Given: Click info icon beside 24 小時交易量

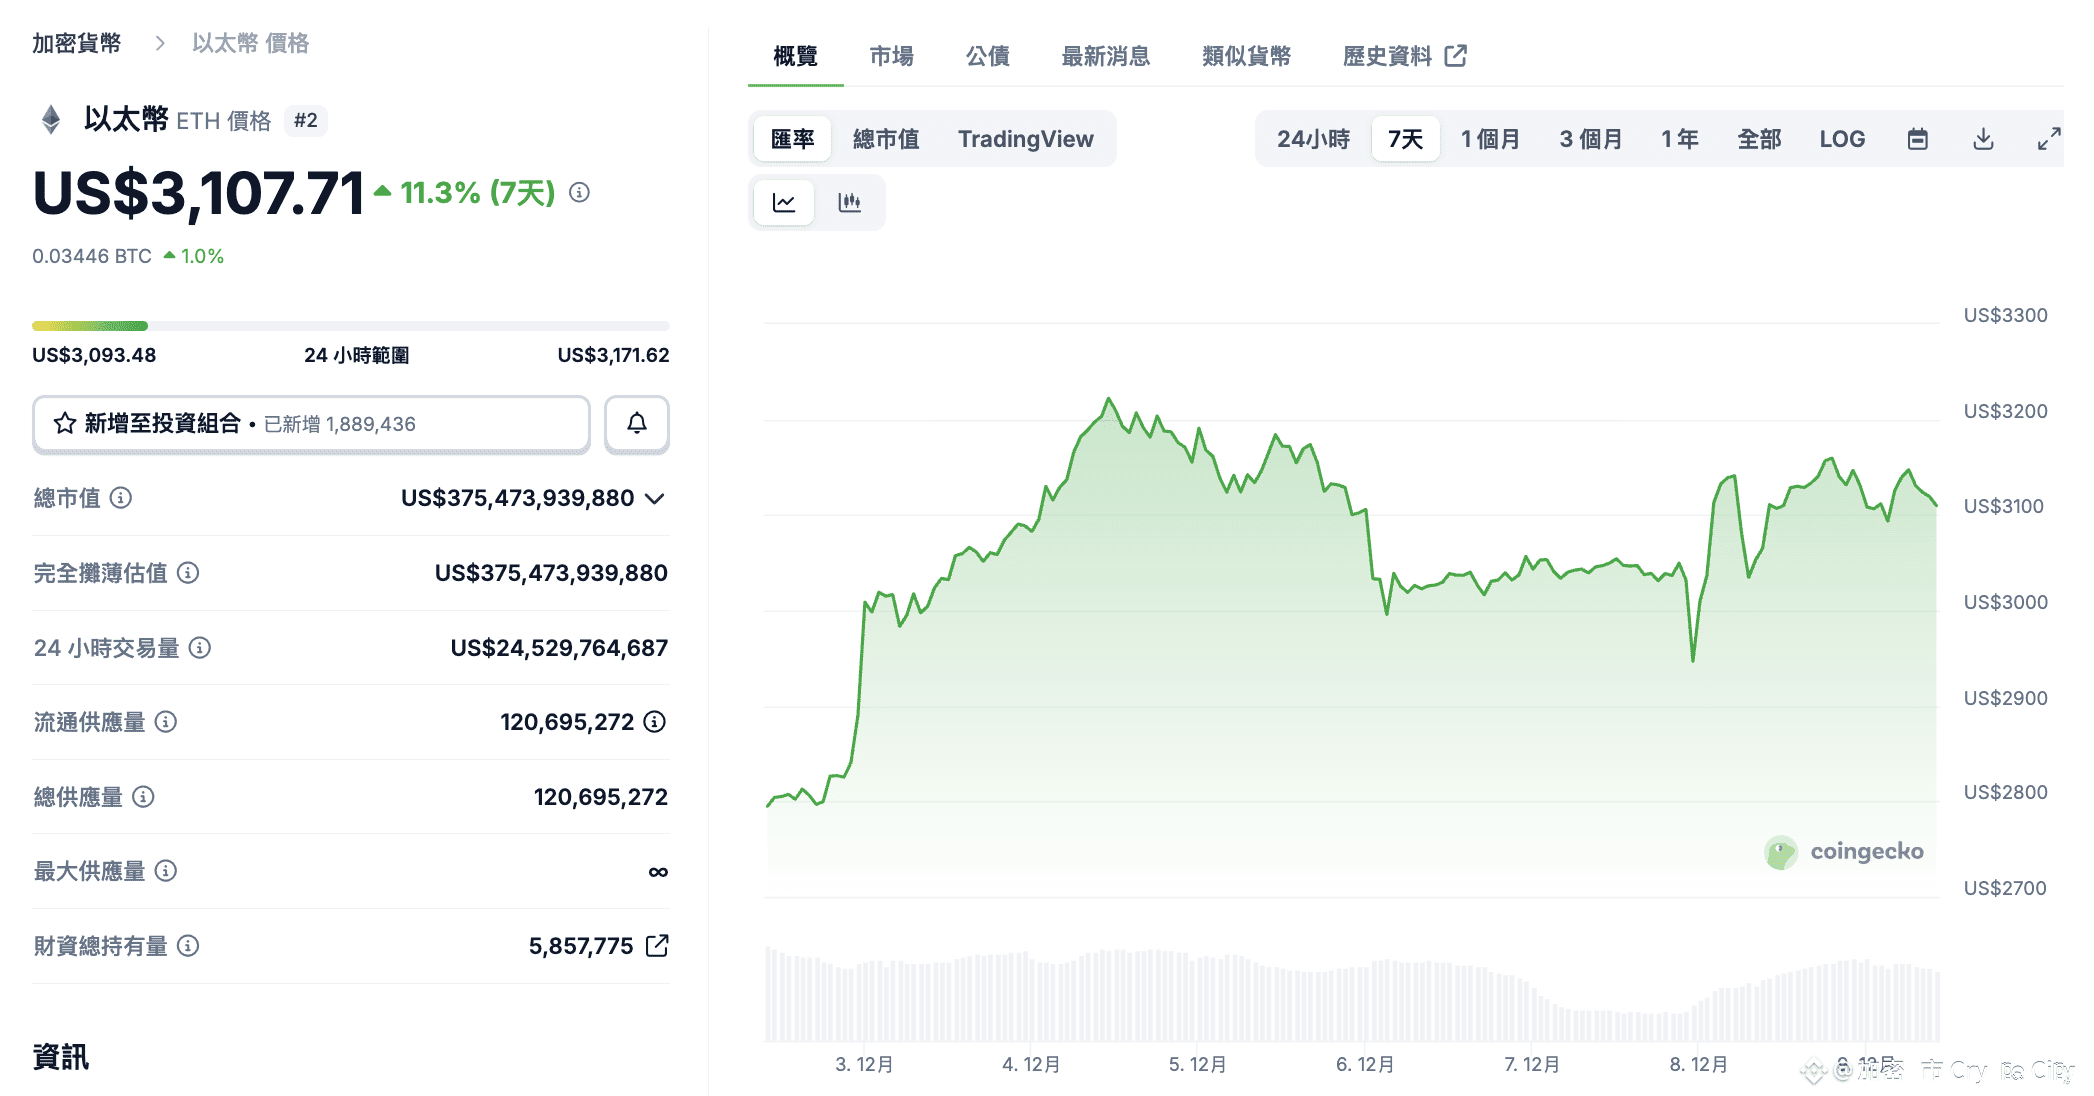Looking at the screenshot, I should pyautogui.click(x=200, y=648).
